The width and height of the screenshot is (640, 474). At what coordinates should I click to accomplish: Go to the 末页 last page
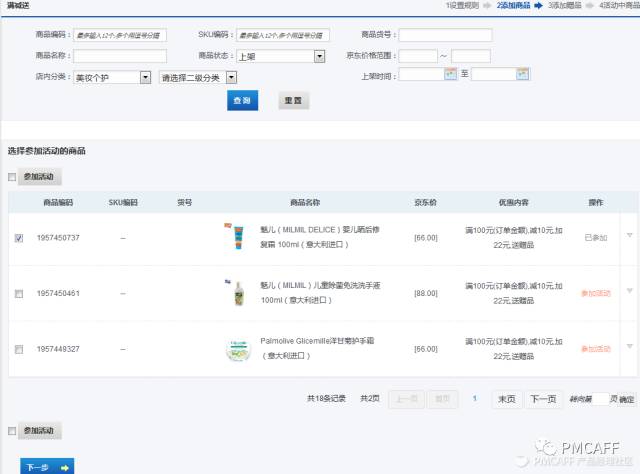[x=507, y=399]
